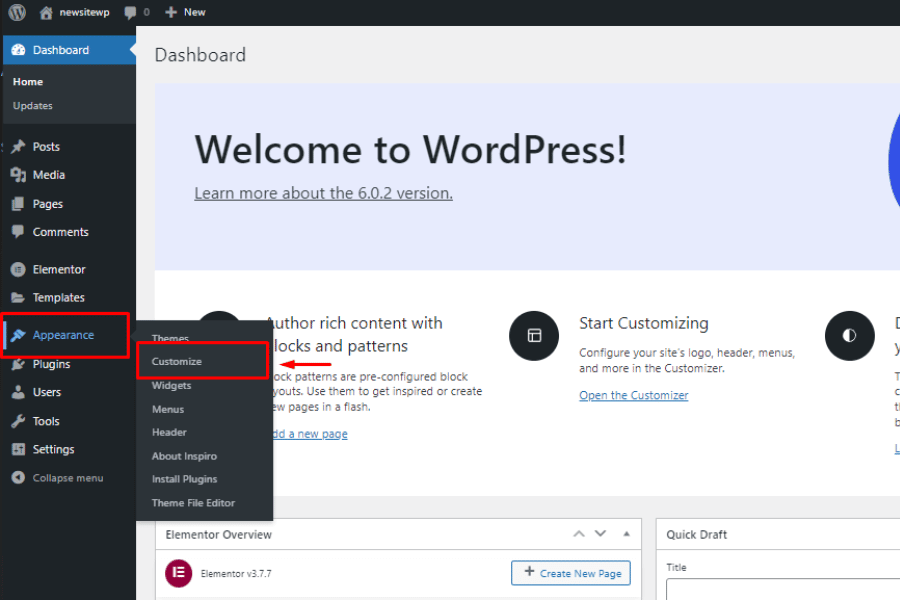Move Elementor Overview panel down
The height and width of the screenshot is (600, 900).
(600, 535)
